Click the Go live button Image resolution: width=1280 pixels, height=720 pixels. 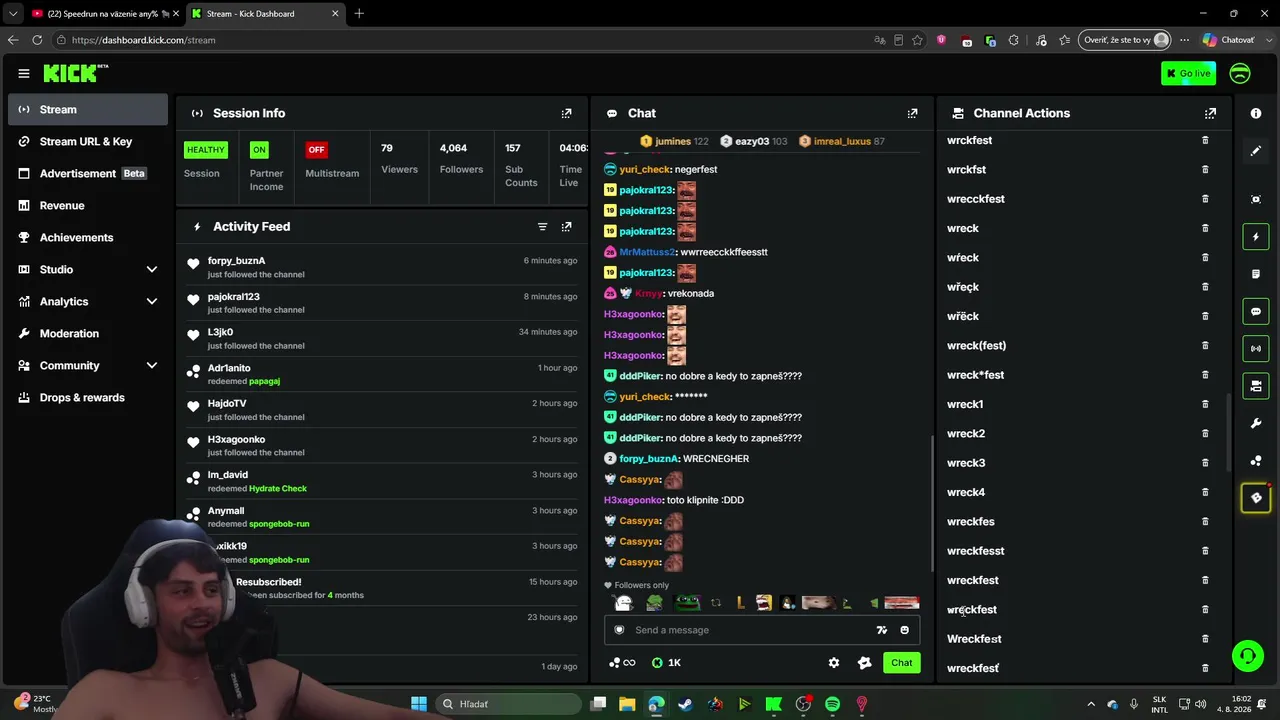click(1189, 73)
